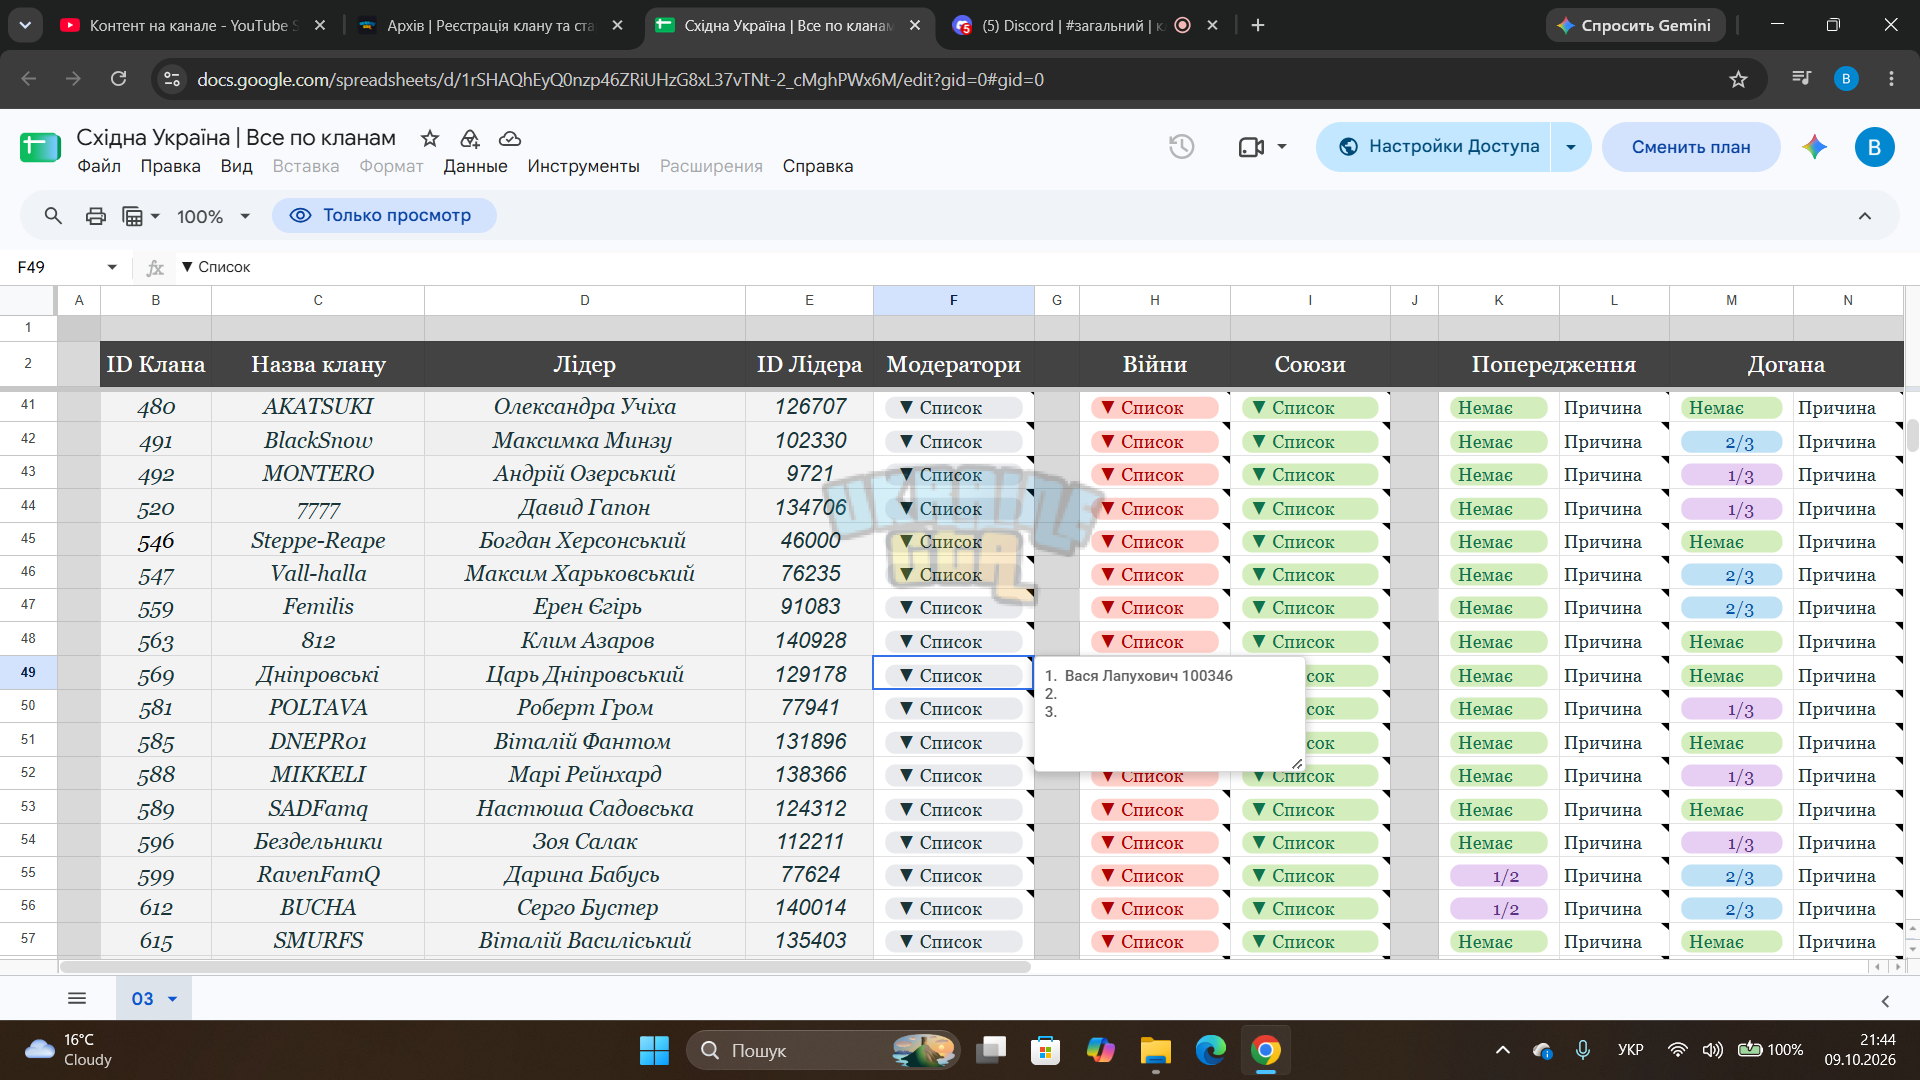The image size is (1920, 1080).
Task: Open the Файл menu
Action: click(99, 166)
